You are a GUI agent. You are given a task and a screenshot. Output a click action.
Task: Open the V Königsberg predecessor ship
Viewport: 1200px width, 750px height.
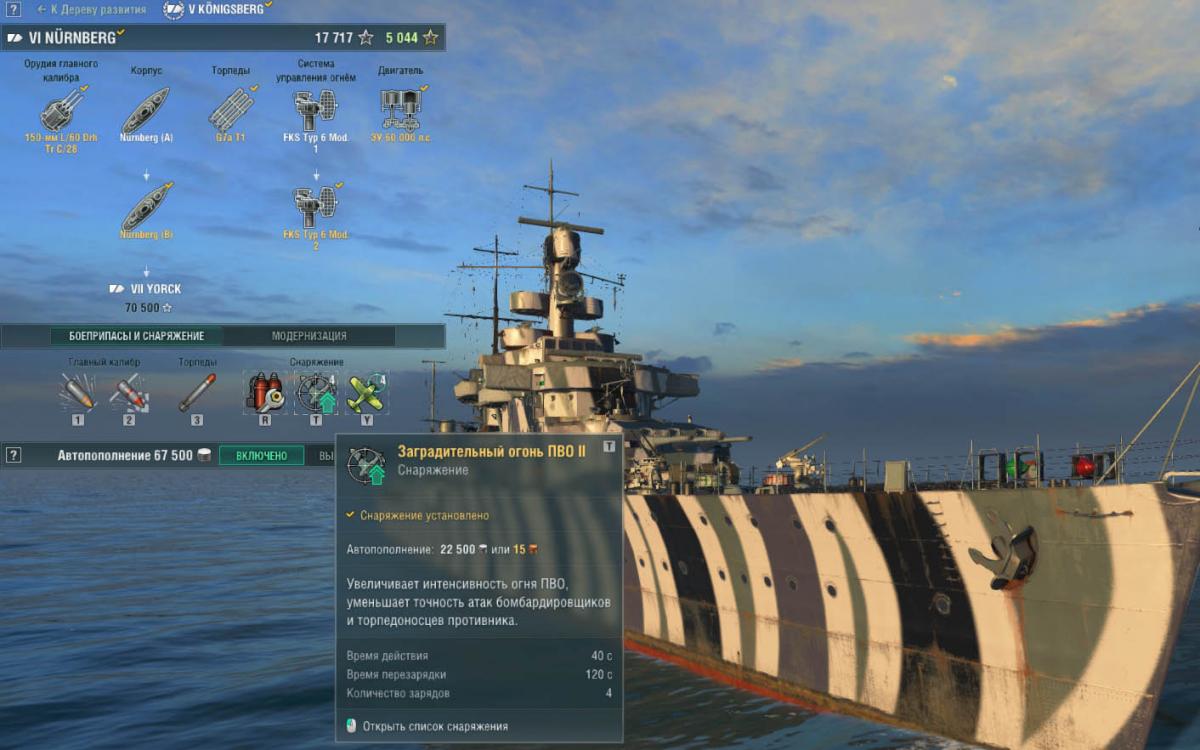(218, 9)
